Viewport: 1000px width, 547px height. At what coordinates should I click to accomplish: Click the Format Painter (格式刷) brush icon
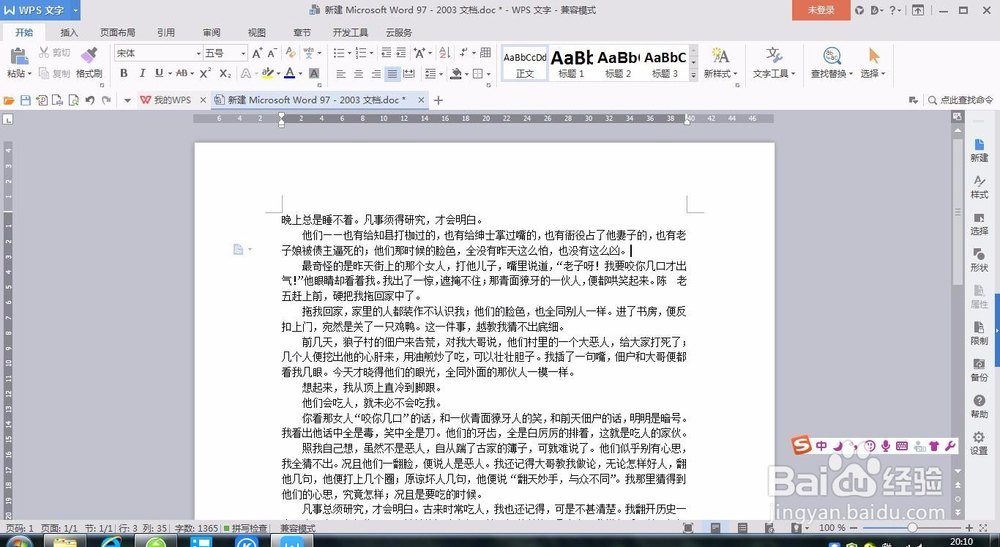tap(89, 55)
